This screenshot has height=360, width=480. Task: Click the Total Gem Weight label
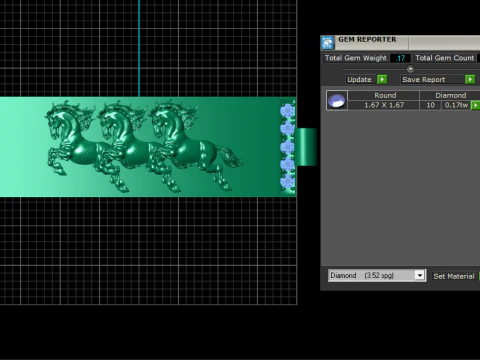[356, 58]
